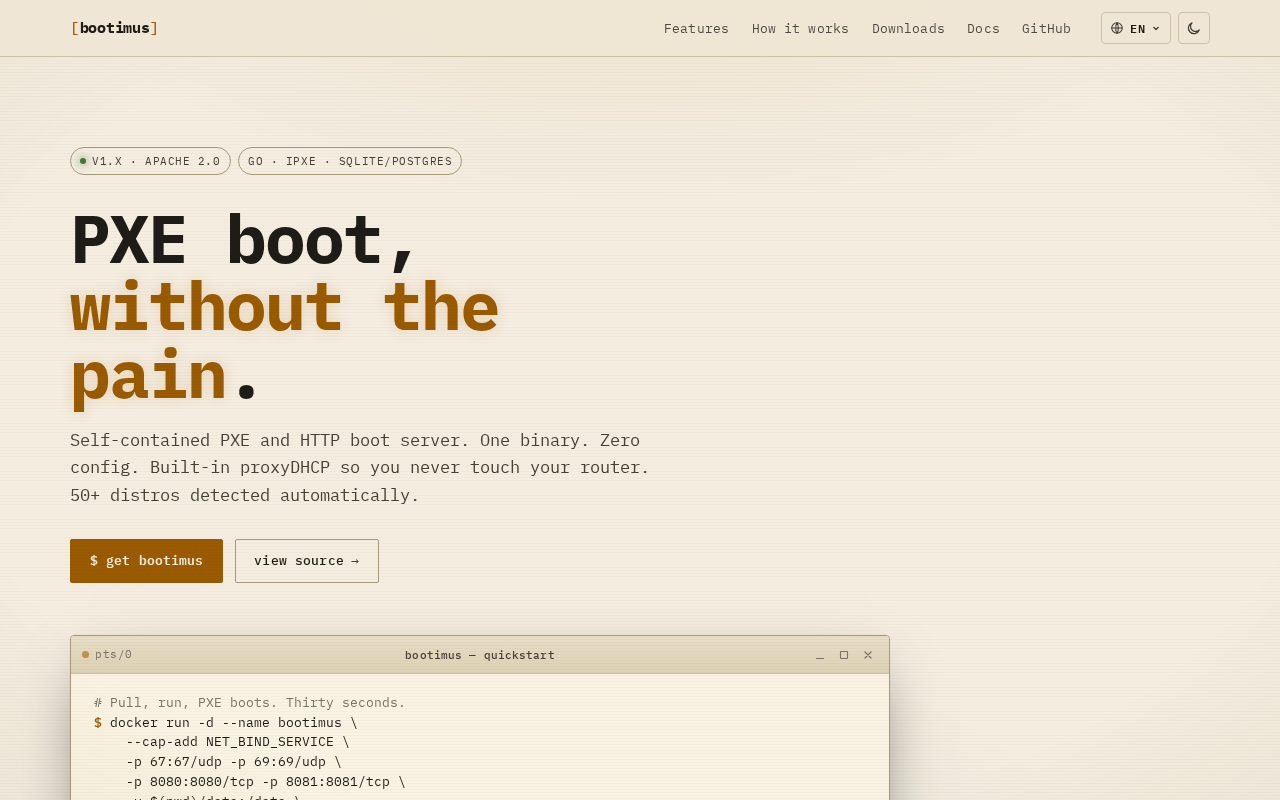Open the Features nav link
1280x800 pixels.
(696, 28)
